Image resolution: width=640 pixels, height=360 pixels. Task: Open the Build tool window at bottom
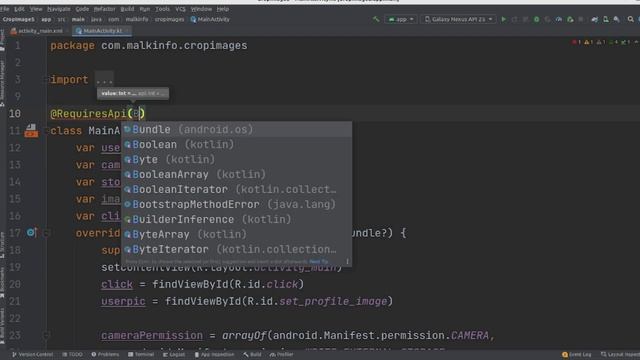tap(252, 354)
